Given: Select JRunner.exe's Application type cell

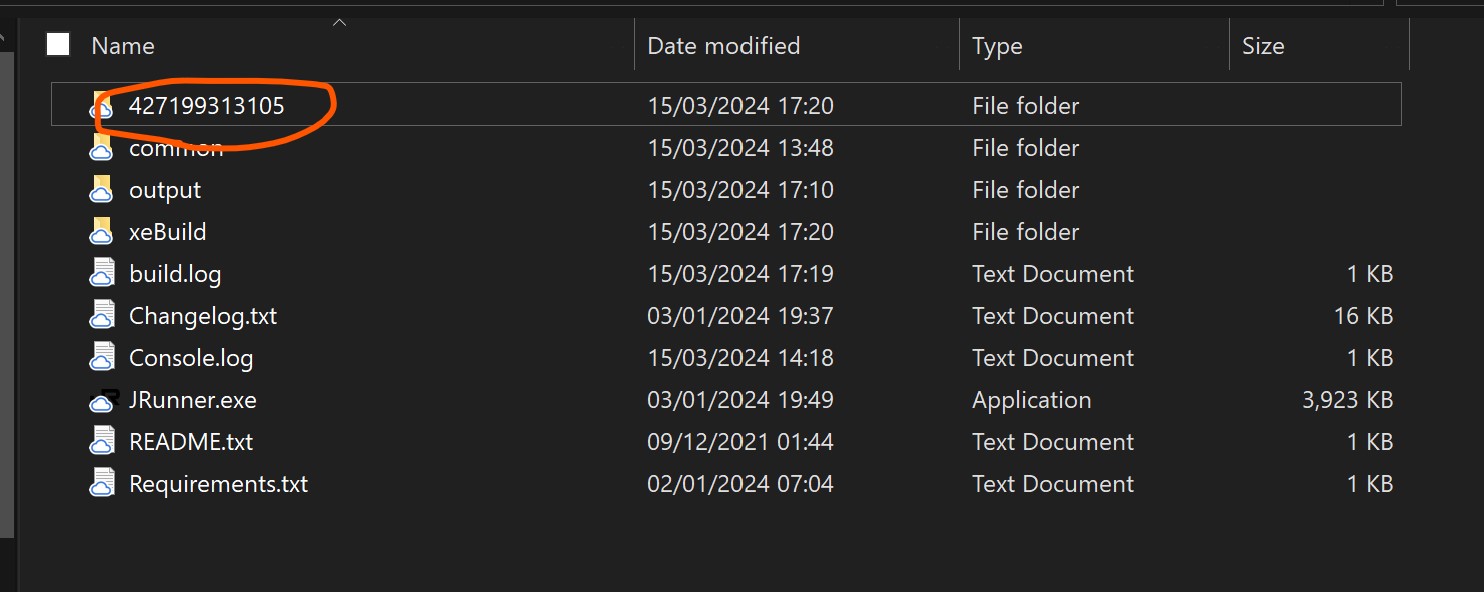Looking at the screenshot, I should tap(1031, 400).
